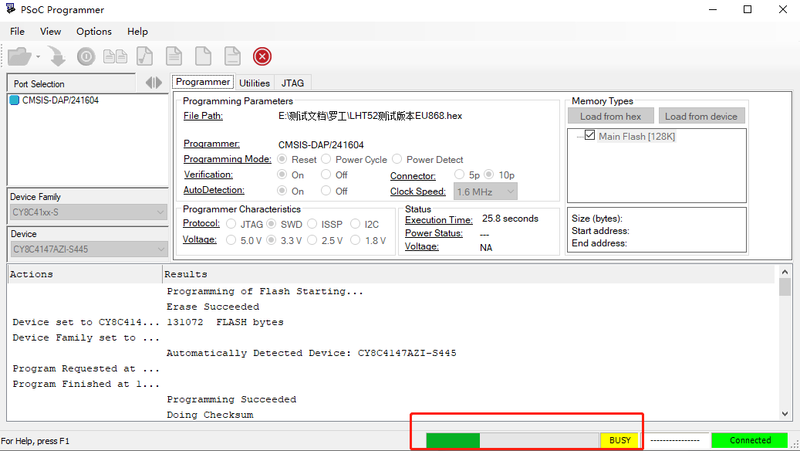Click the lined-document Read toolbar icon

[174, 56]
